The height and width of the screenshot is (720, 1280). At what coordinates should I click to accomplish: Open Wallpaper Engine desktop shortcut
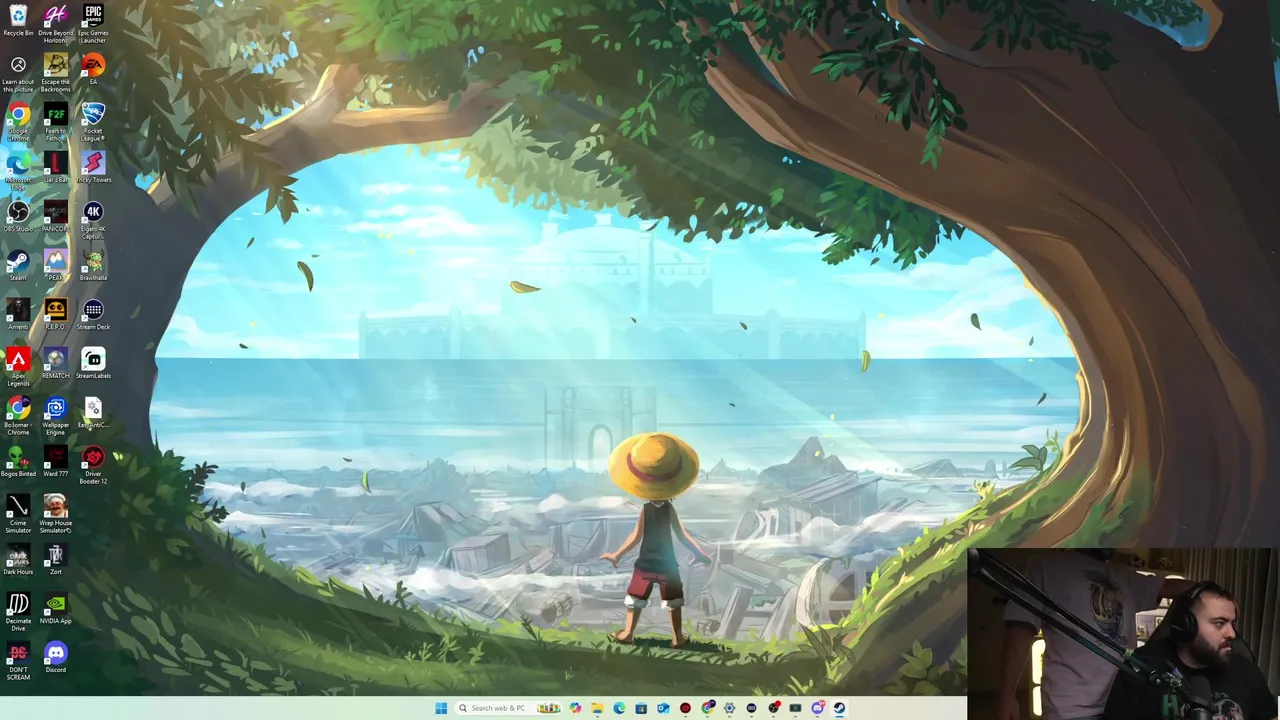pos(56,416)
